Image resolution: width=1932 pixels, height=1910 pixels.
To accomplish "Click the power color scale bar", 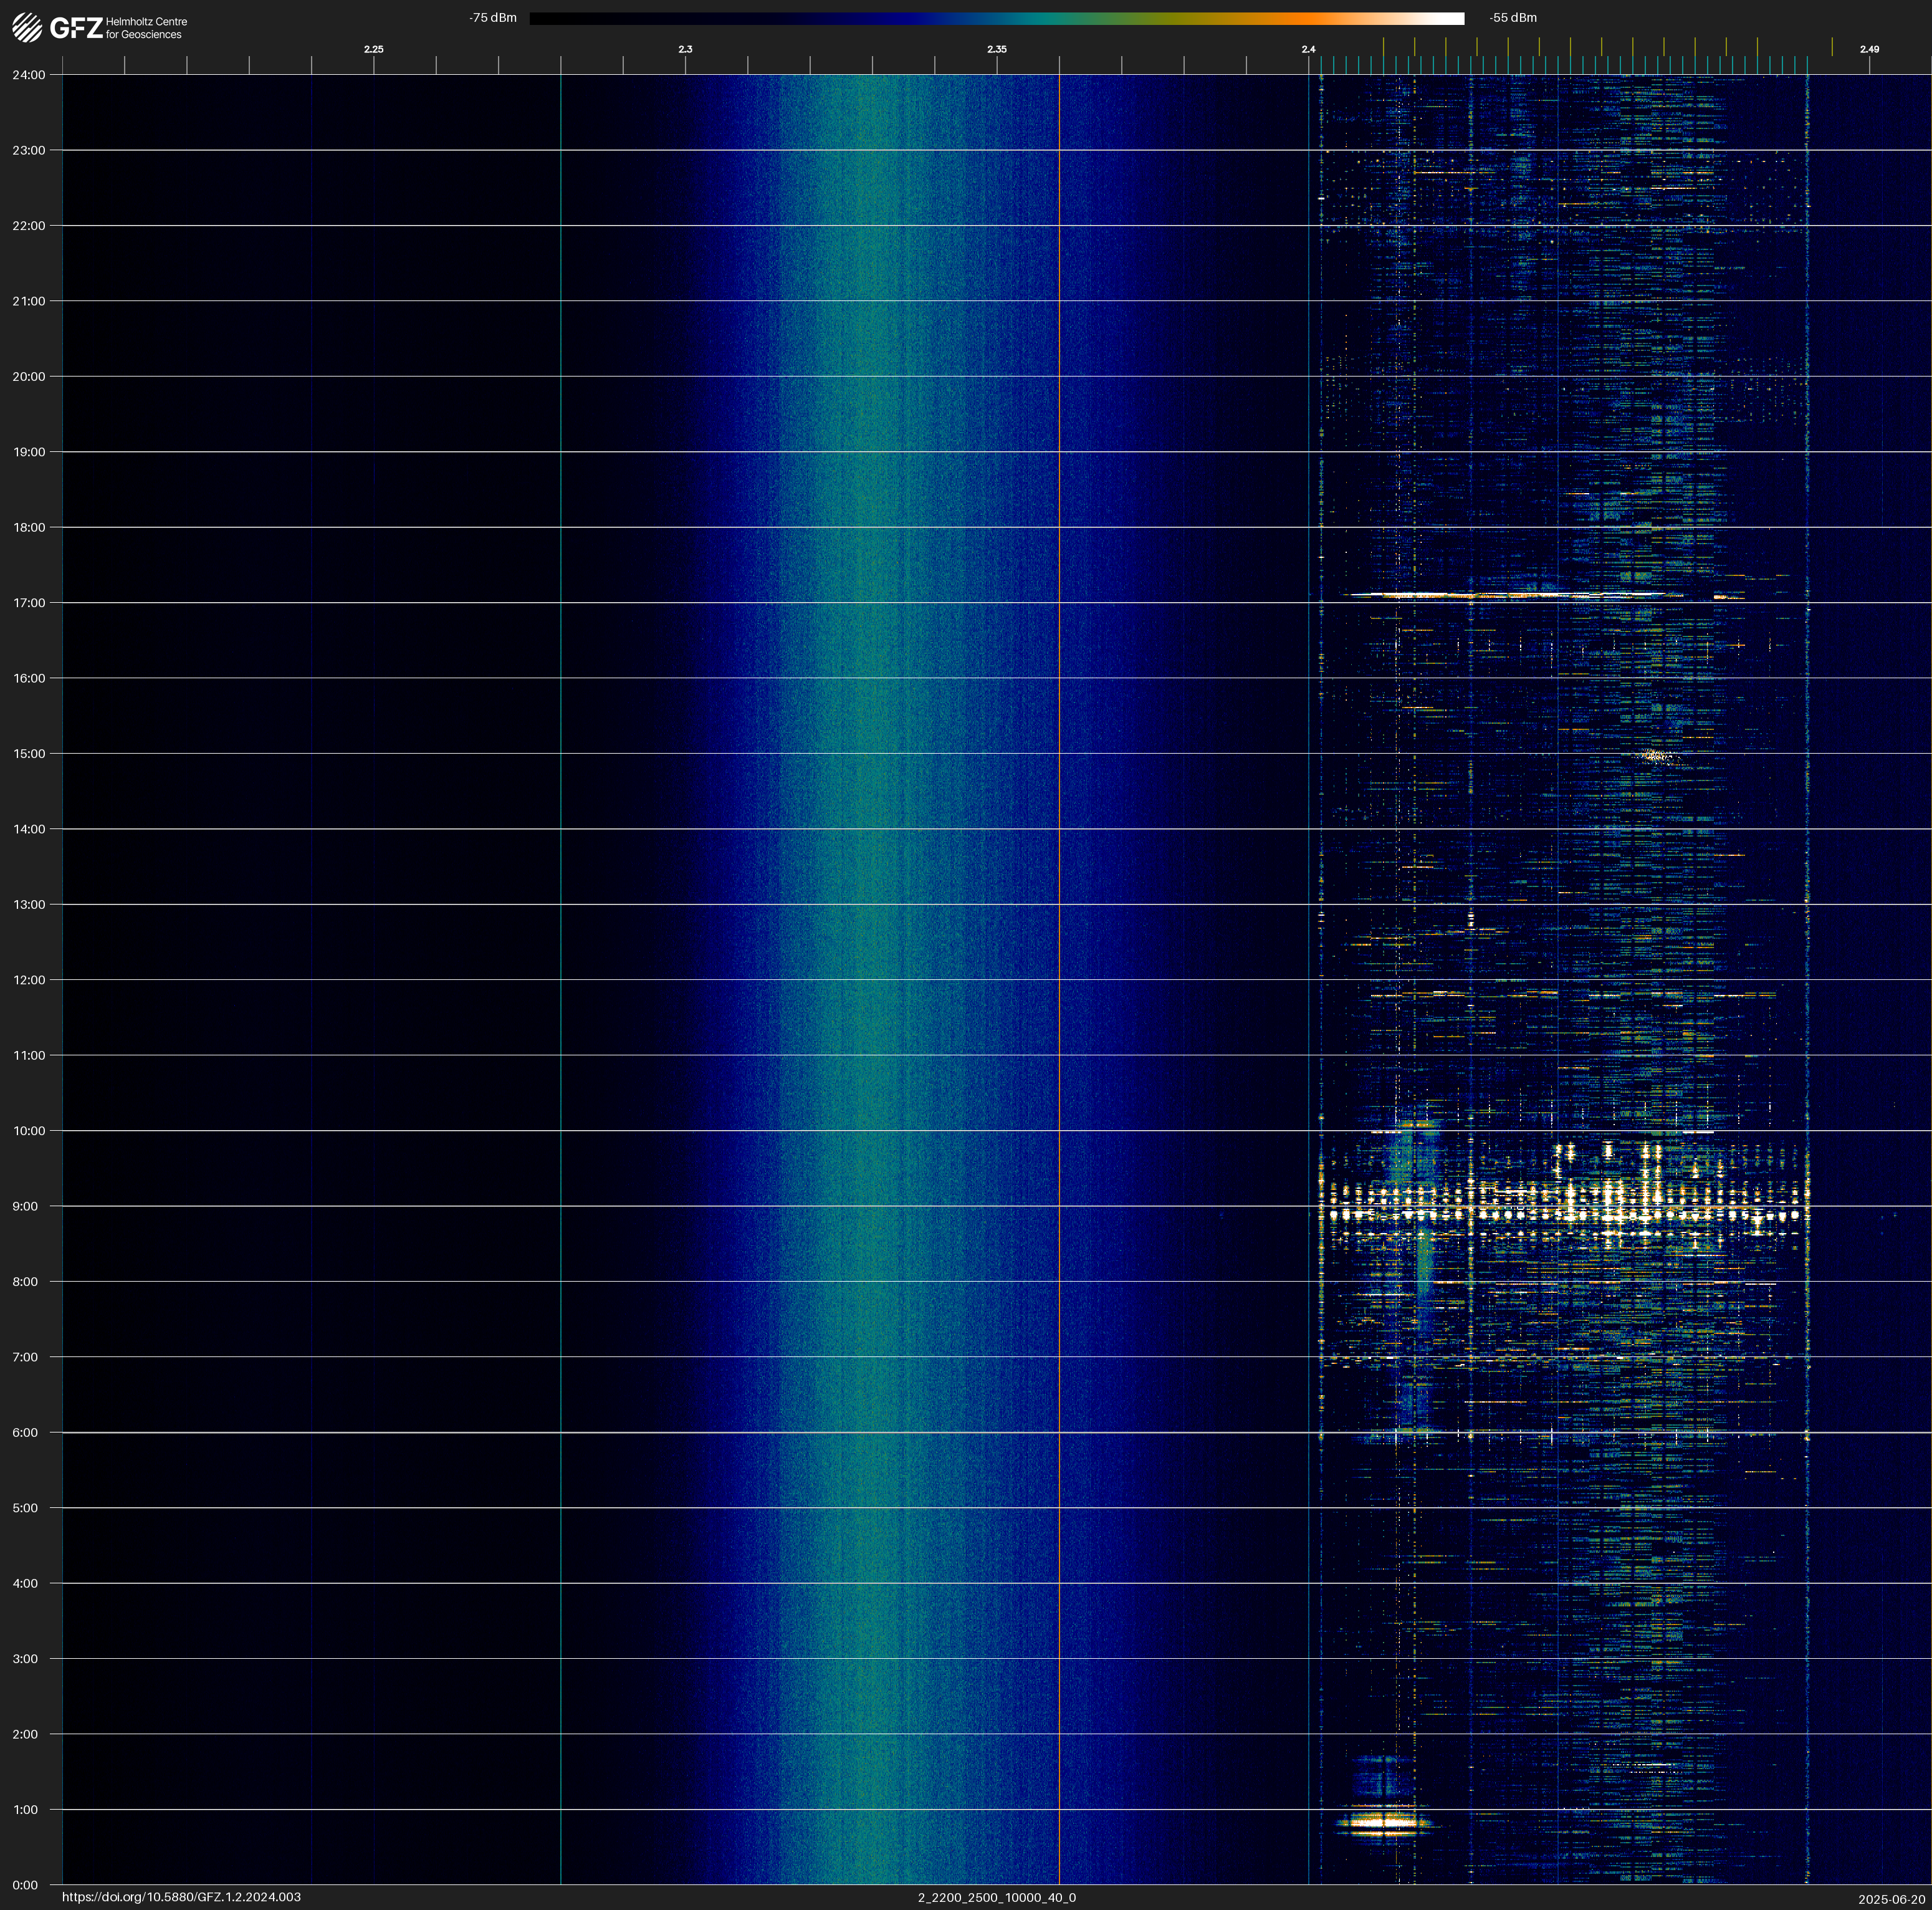I will click(996, 18).
